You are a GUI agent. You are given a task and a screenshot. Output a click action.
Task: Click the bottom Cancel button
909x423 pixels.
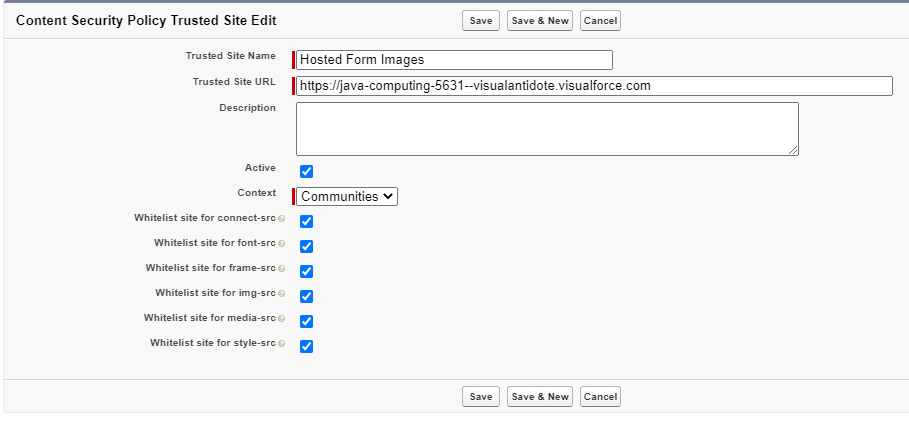[x=600, y=397]
